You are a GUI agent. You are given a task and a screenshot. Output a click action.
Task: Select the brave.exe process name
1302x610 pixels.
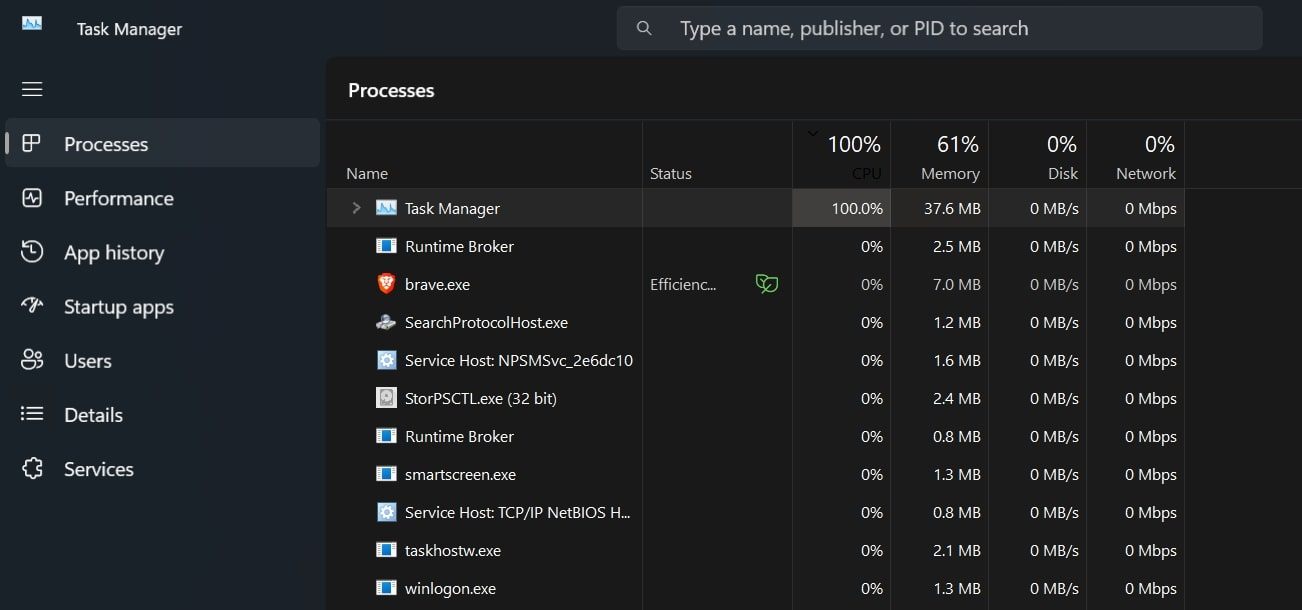[437, 284]
